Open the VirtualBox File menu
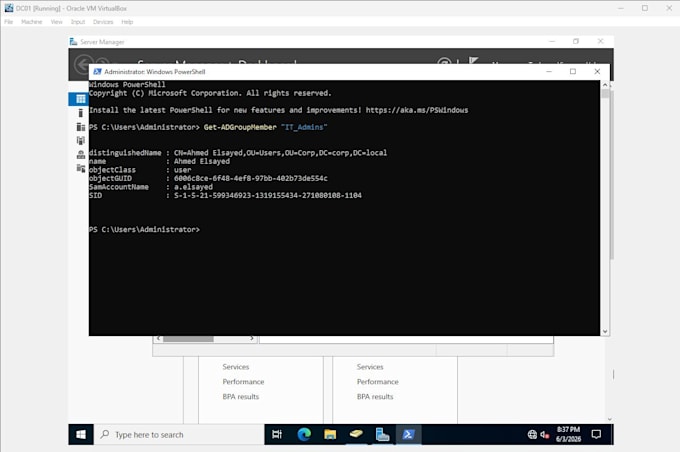Screen dimensions: 680x452 point(9,22)
